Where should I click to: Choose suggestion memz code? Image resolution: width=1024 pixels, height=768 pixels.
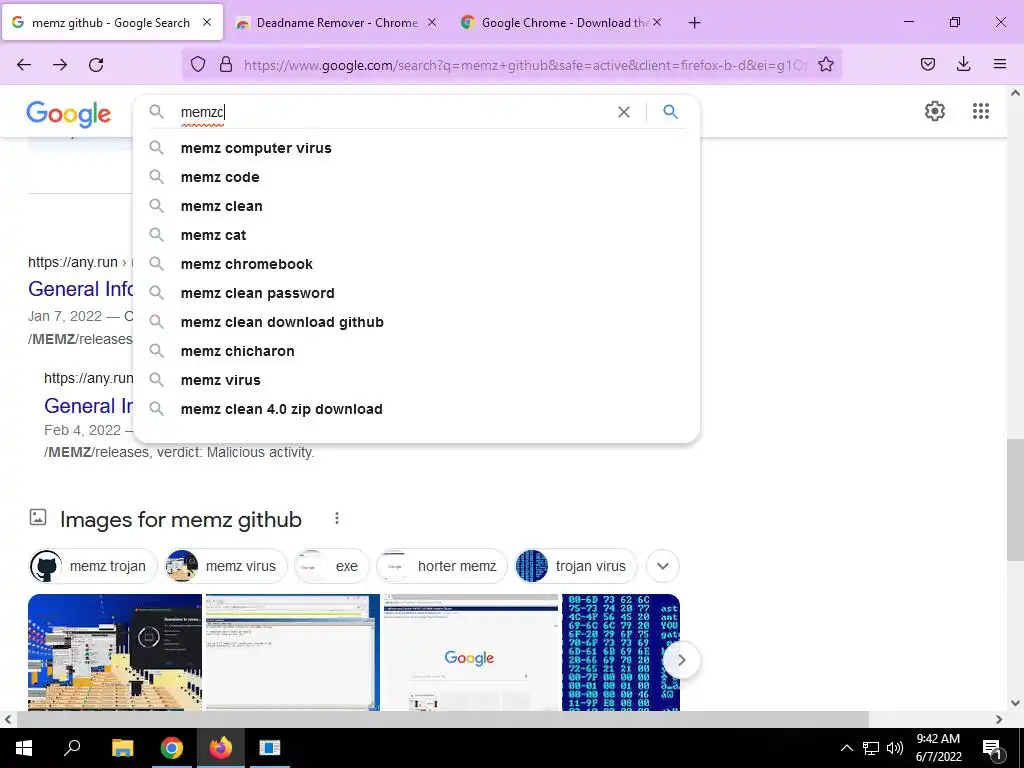pyautogui.click(x=416, y=177)
